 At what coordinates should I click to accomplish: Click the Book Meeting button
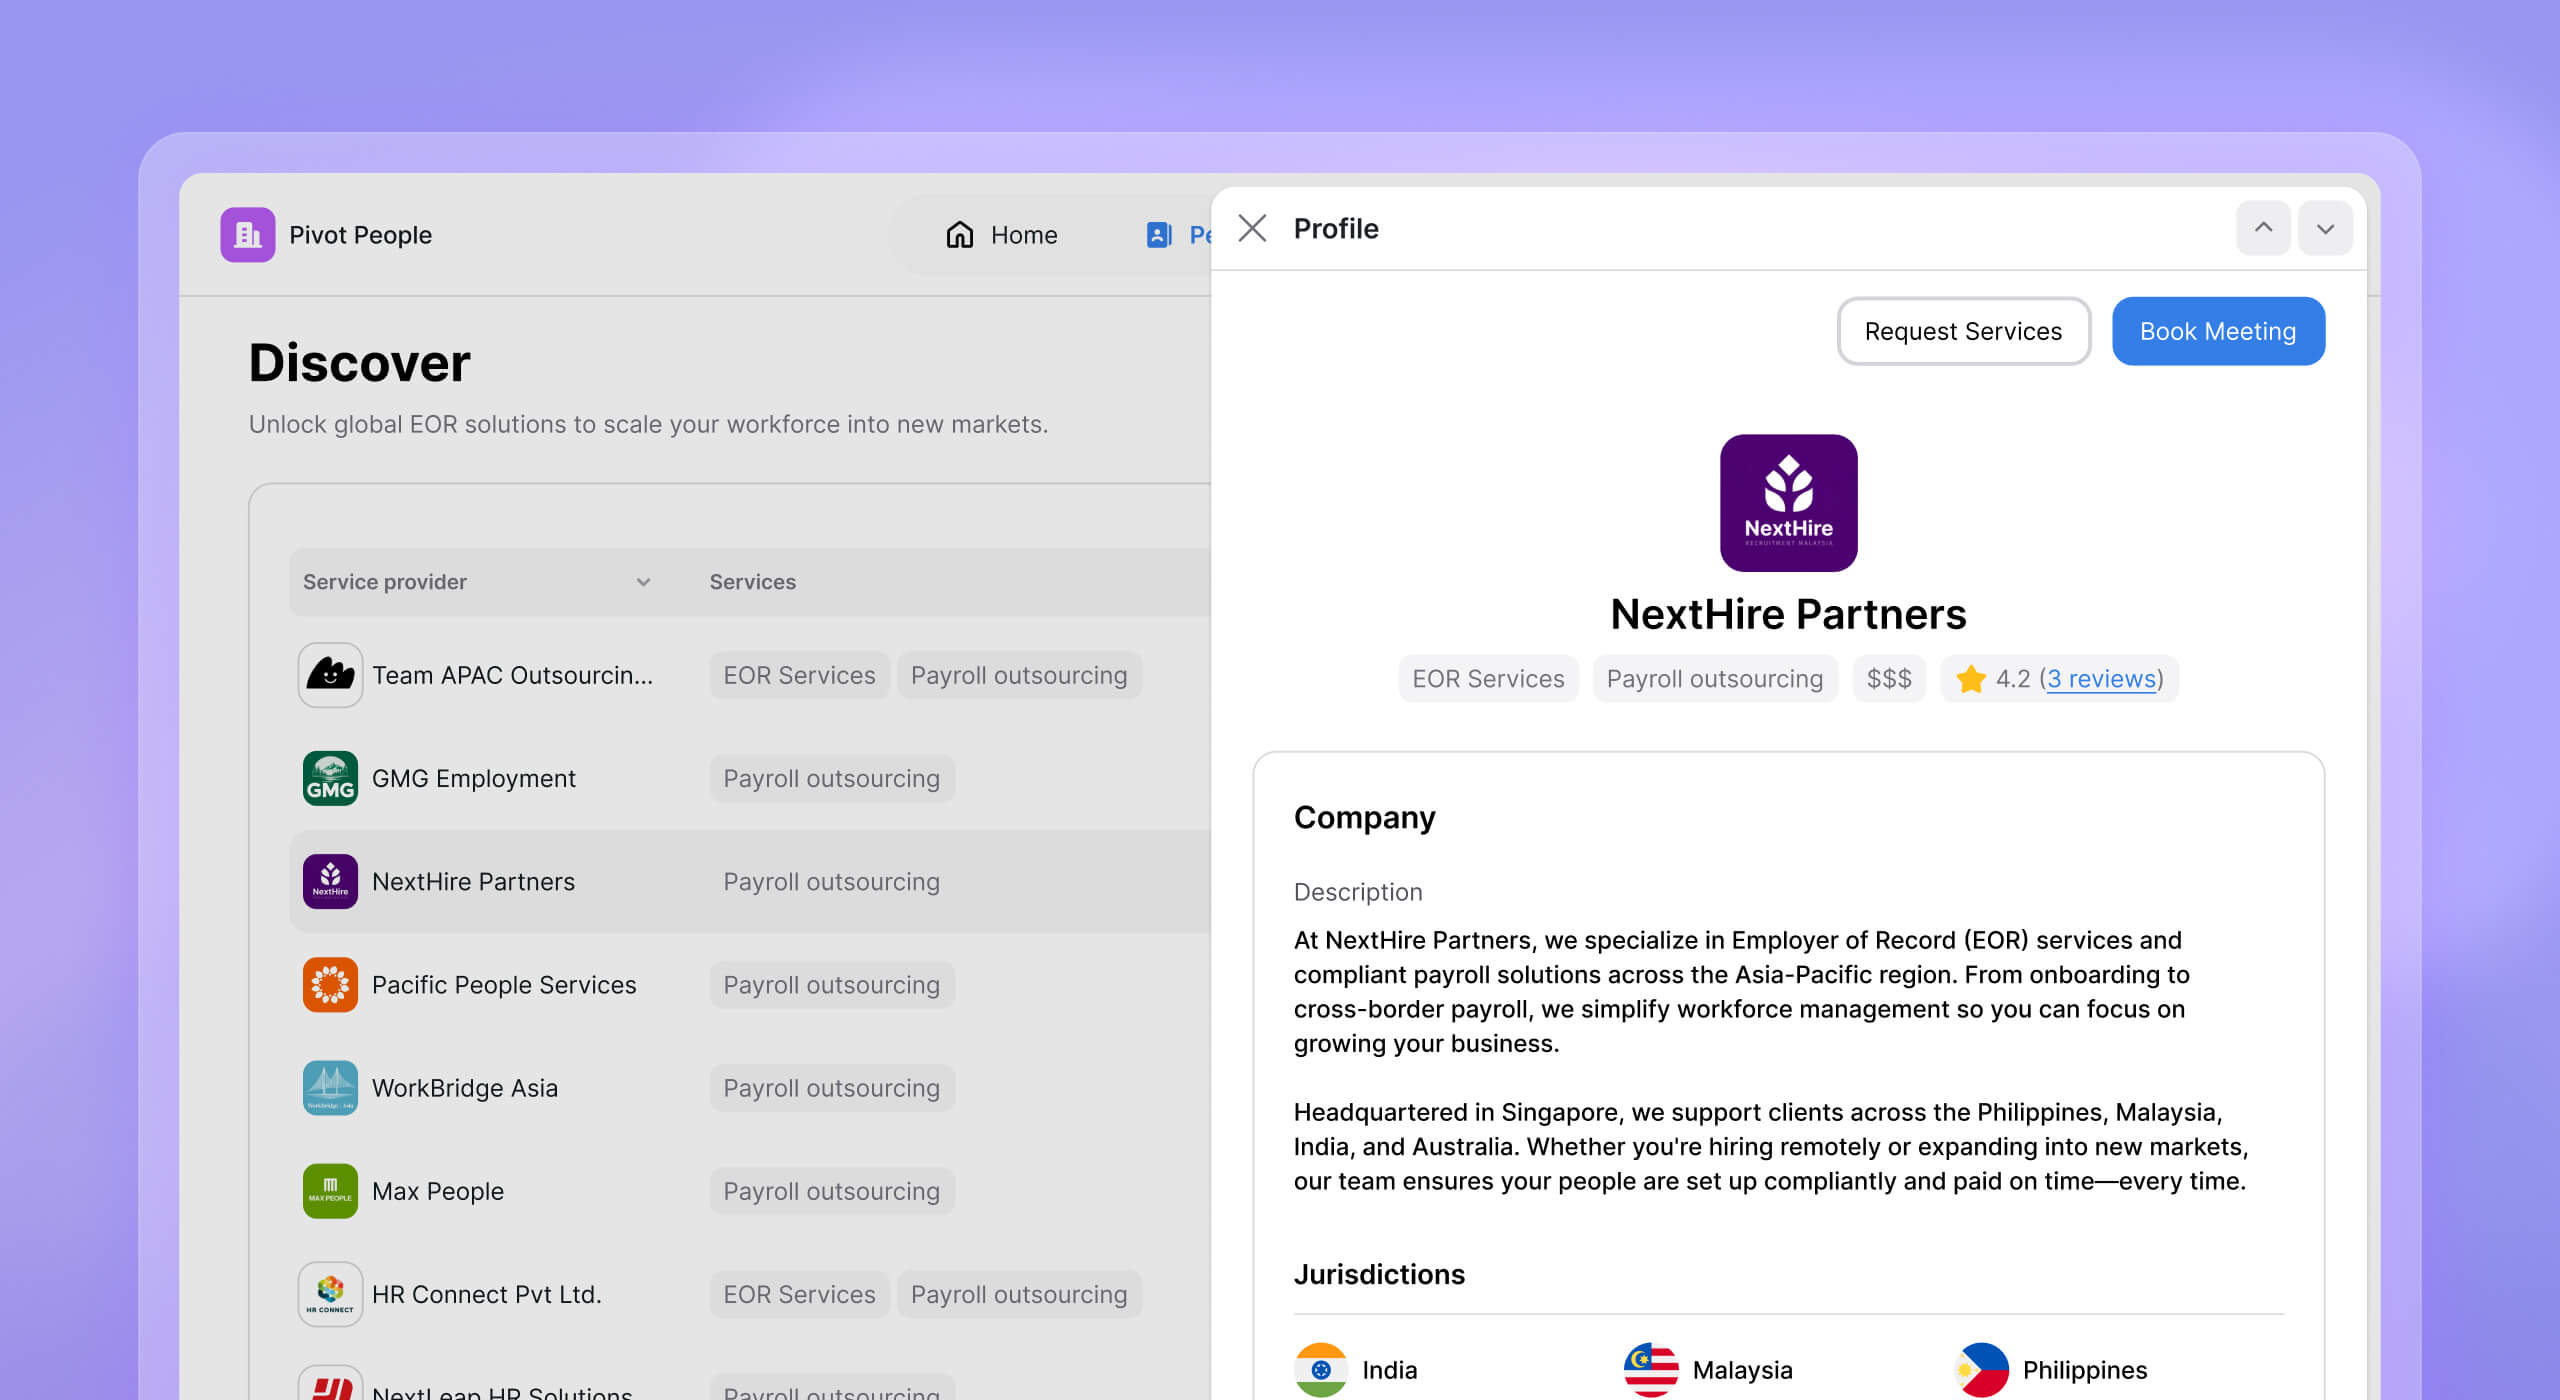[x=2217, y=331]
